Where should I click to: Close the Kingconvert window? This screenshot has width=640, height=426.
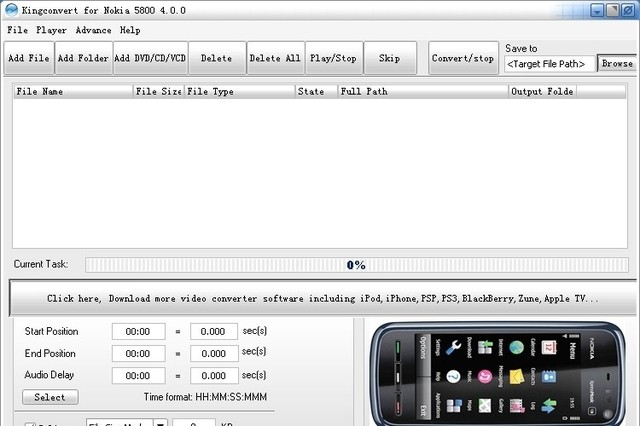pyautogui.click(x=628, y=10)
